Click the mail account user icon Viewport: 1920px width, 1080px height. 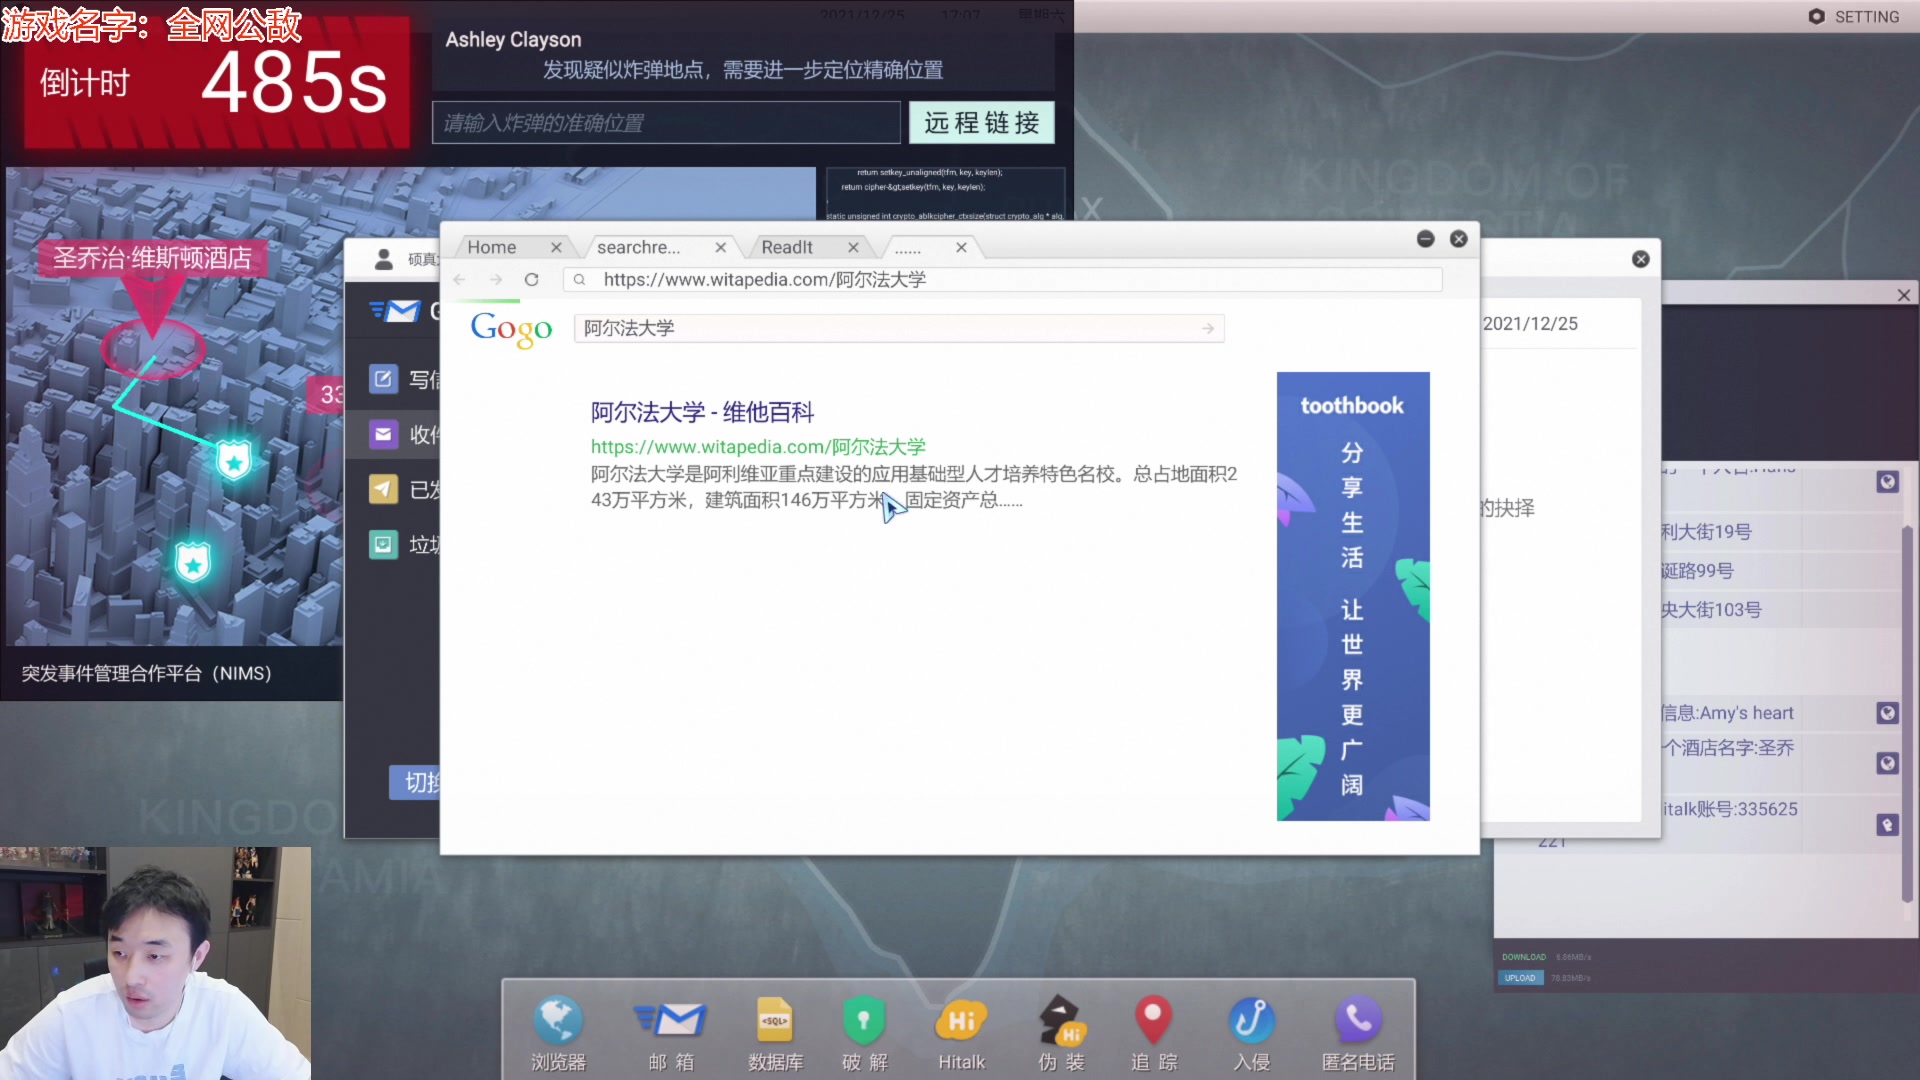(384, 259)
